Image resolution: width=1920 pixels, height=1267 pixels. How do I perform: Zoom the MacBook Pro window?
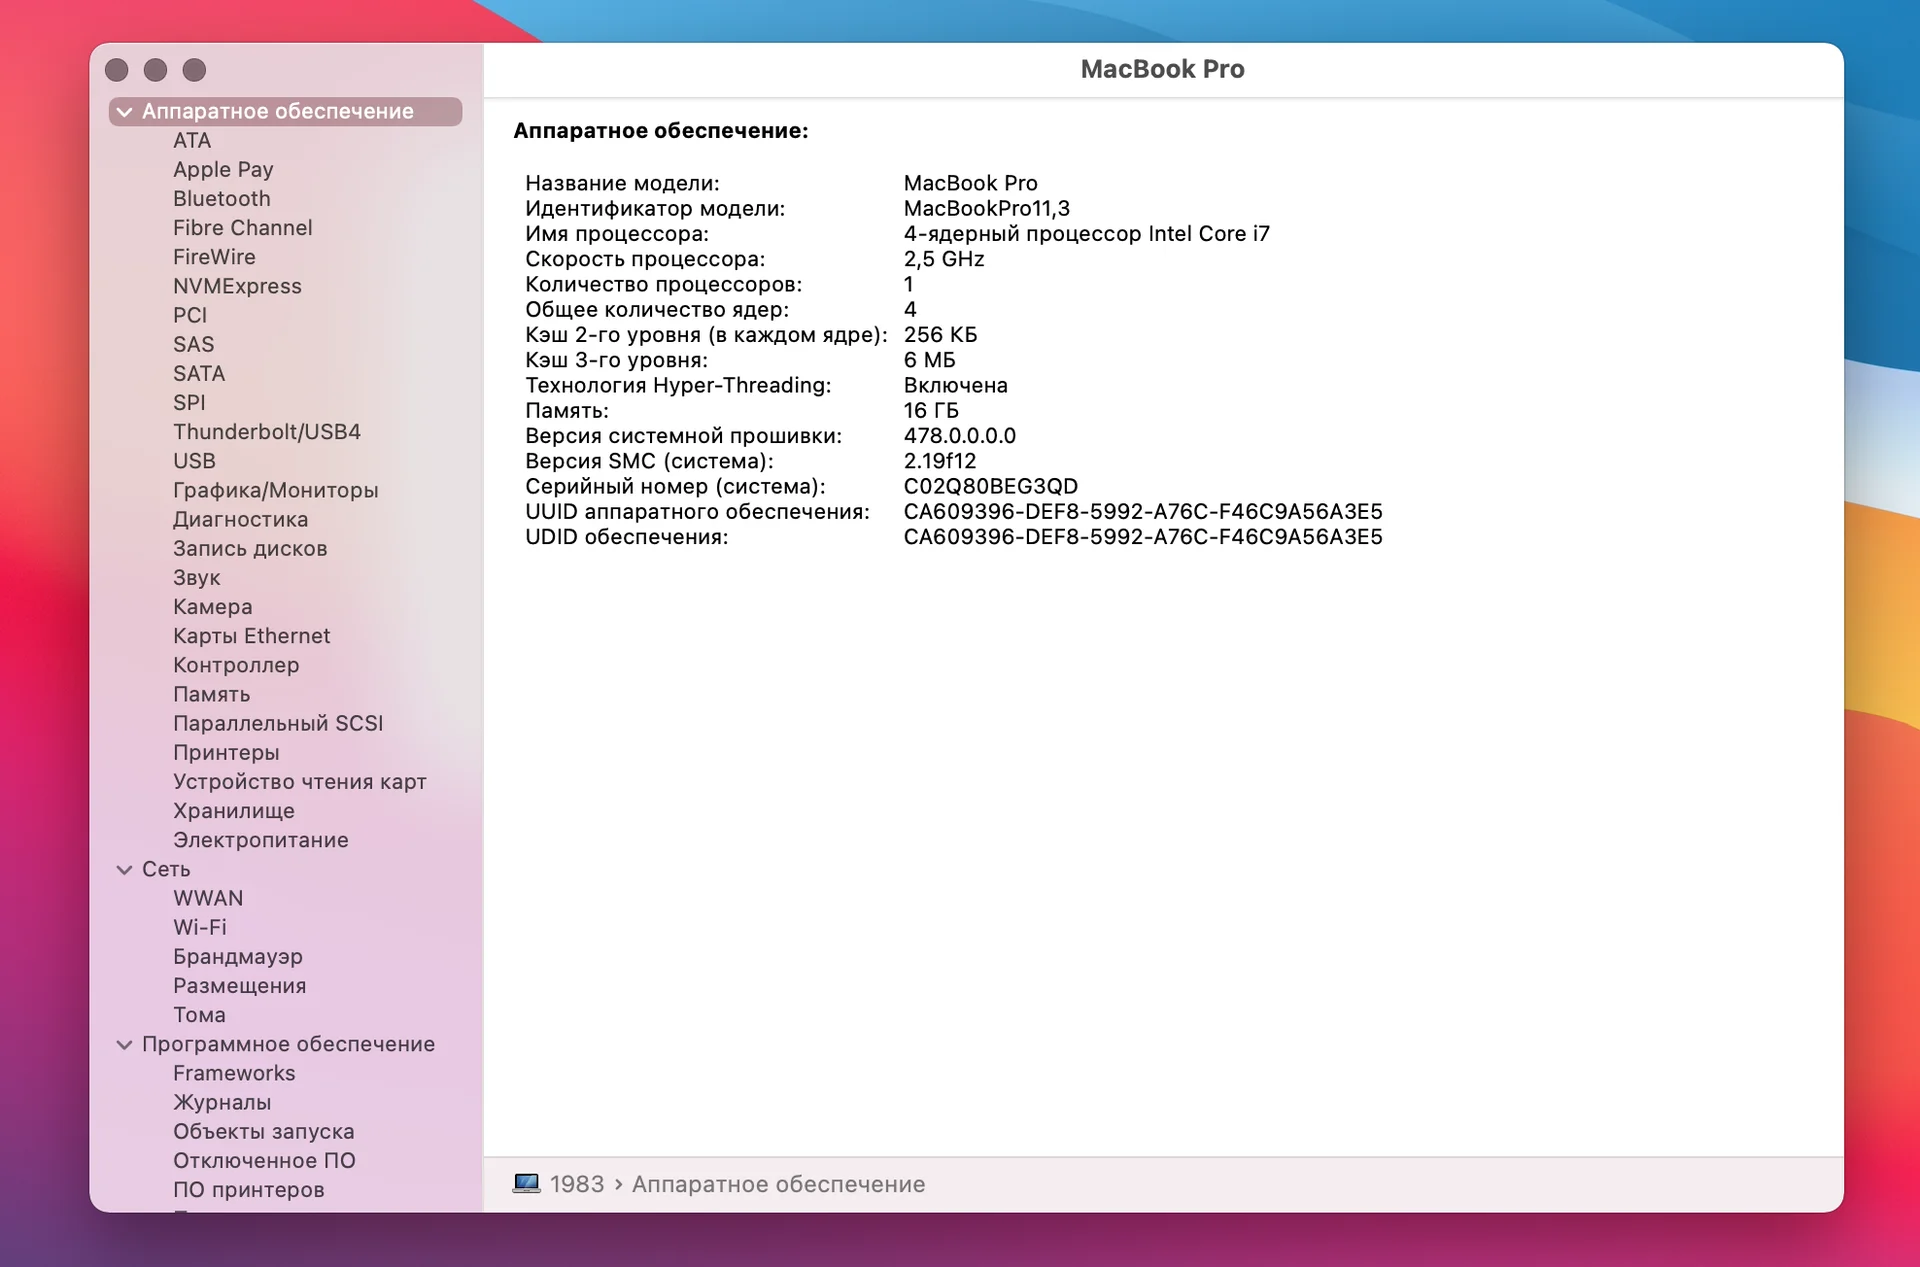(194, 70)
